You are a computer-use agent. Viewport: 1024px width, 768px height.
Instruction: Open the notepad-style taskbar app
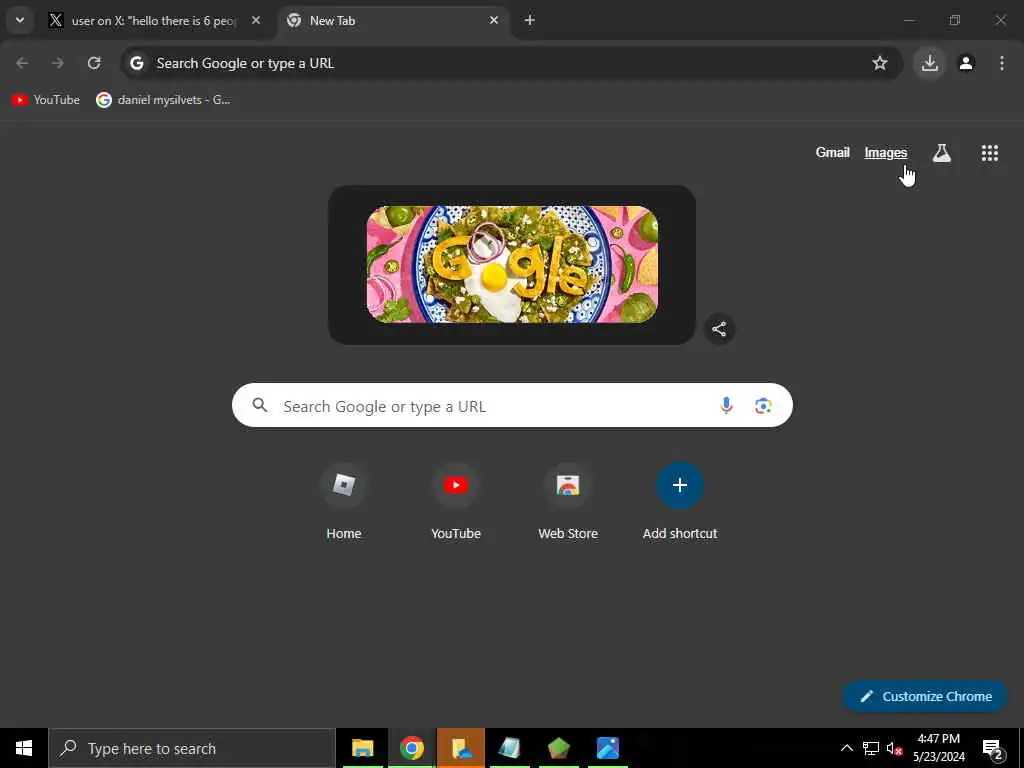(510, 748)
